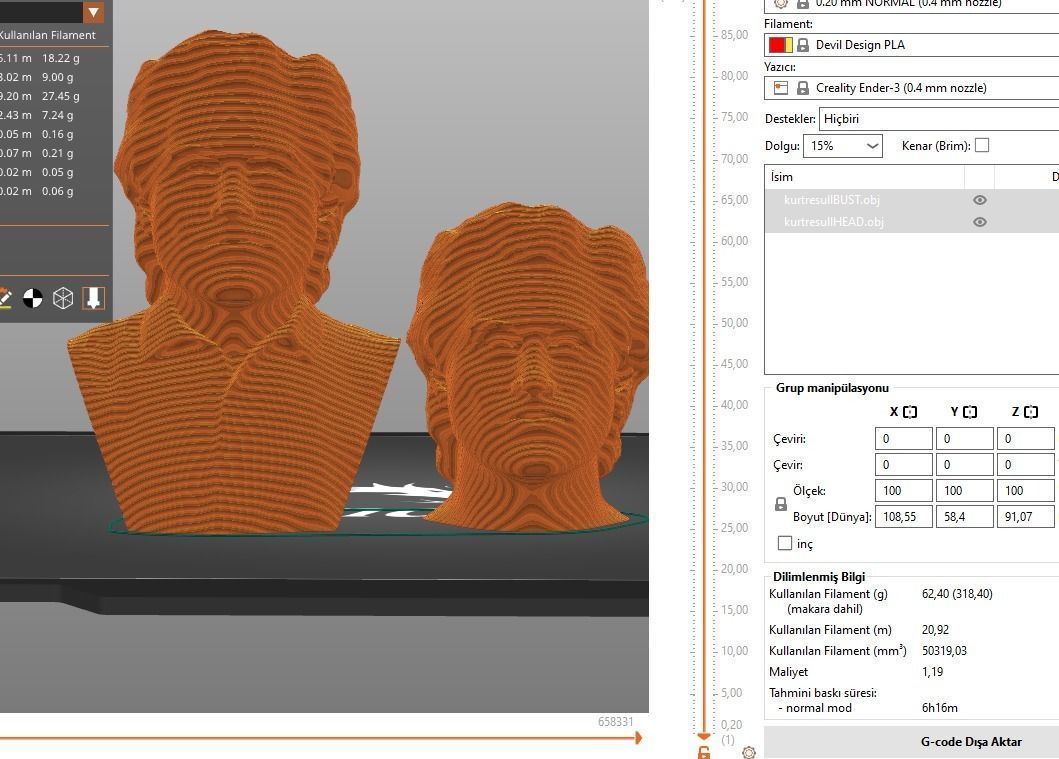Click legend value 7.24 g

pyautogui.click(x=58, y=115)
